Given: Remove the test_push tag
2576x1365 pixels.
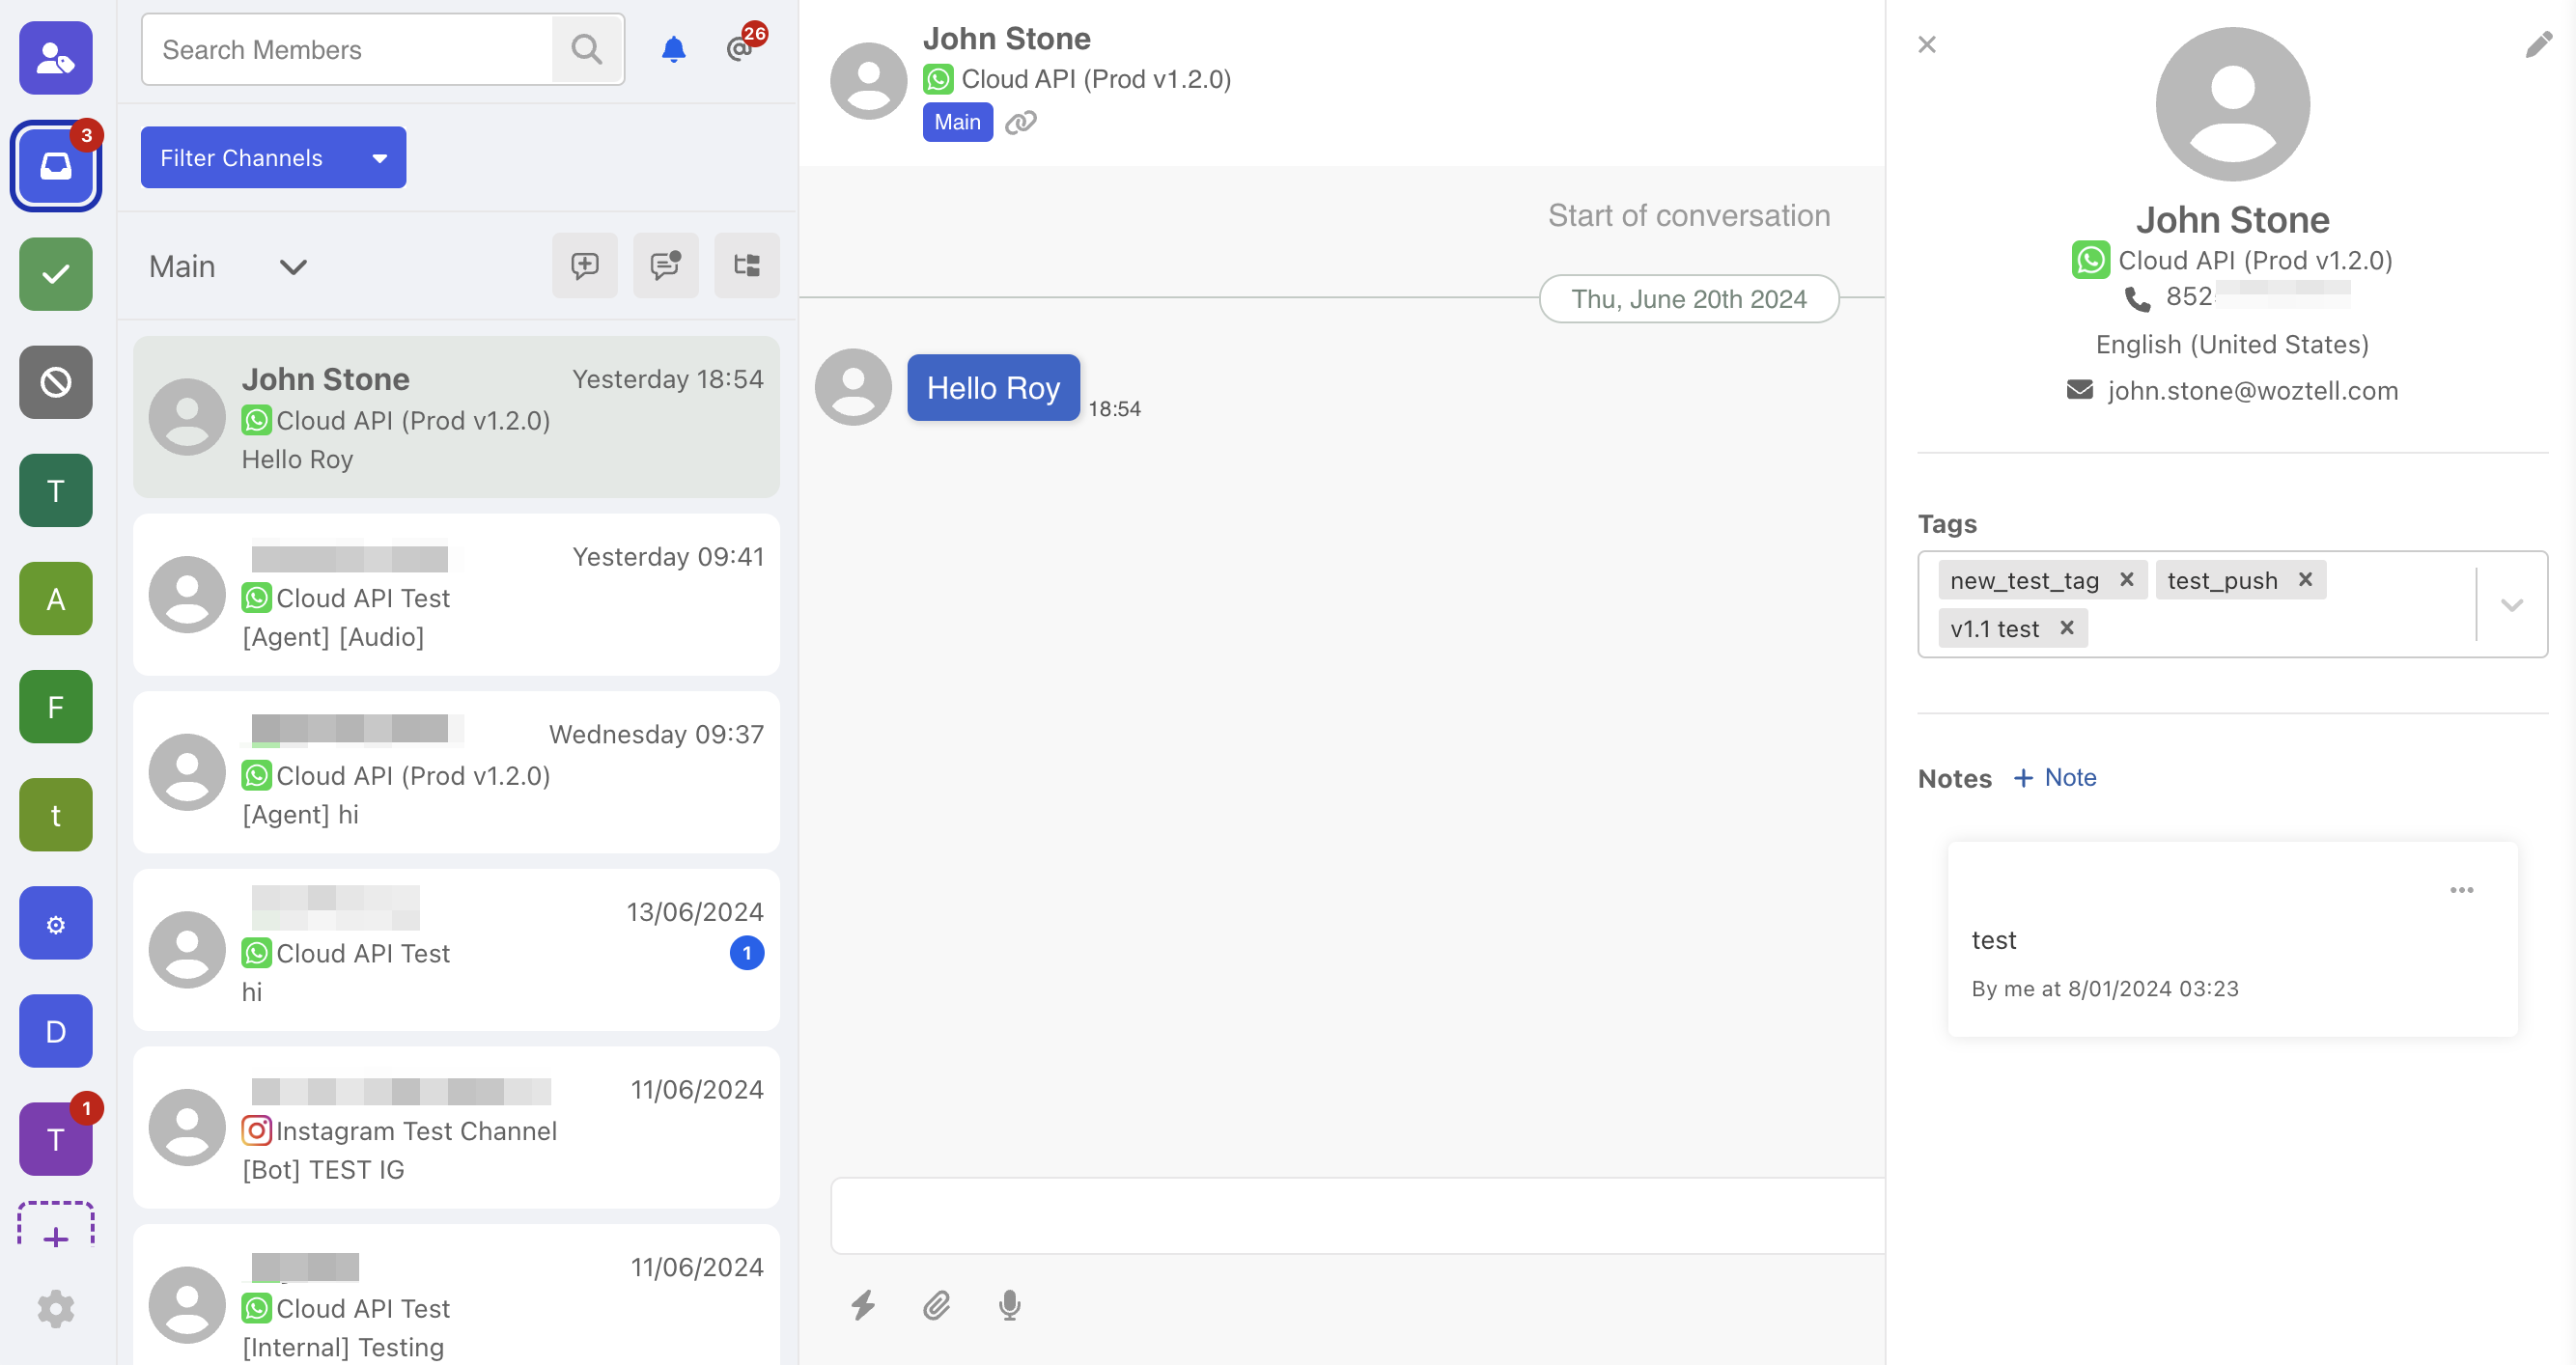Looking at the screenshot, I should [x=2305, y=580].
